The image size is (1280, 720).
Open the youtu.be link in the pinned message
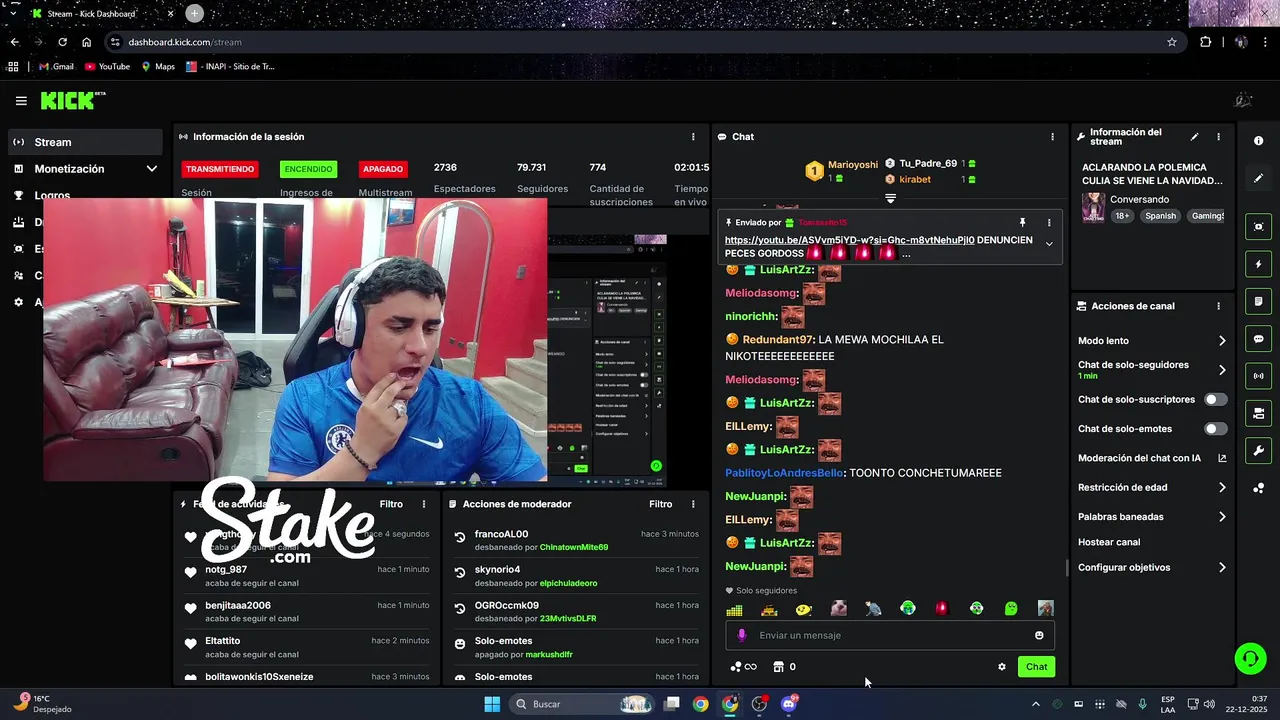(849, 240)
